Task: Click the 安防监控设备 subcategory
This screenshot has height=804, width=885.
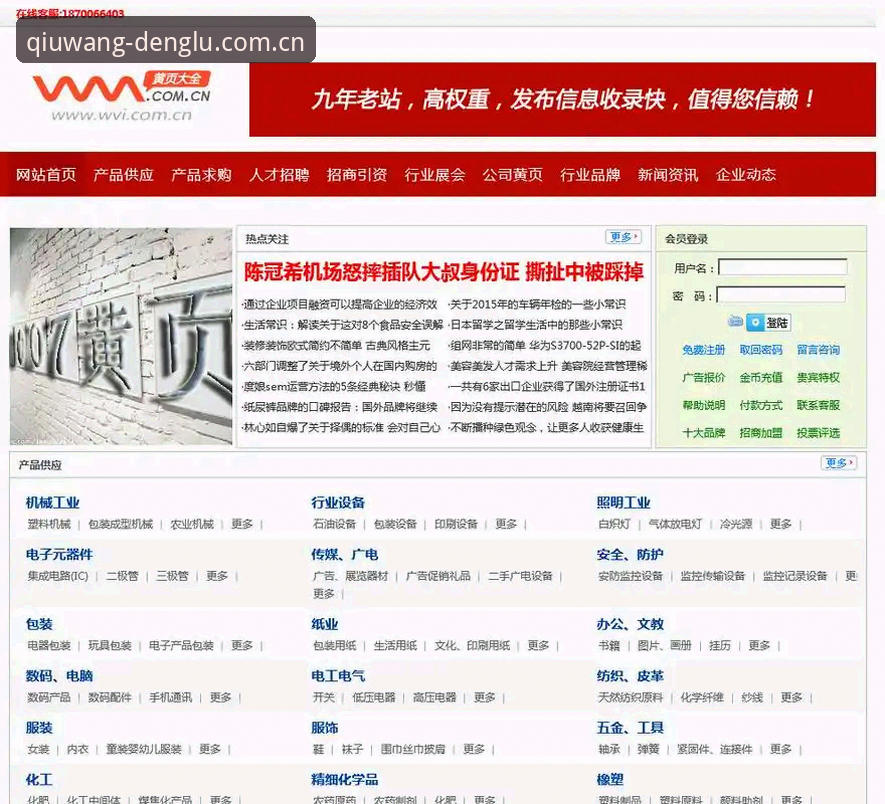Action: click(630, 576)
